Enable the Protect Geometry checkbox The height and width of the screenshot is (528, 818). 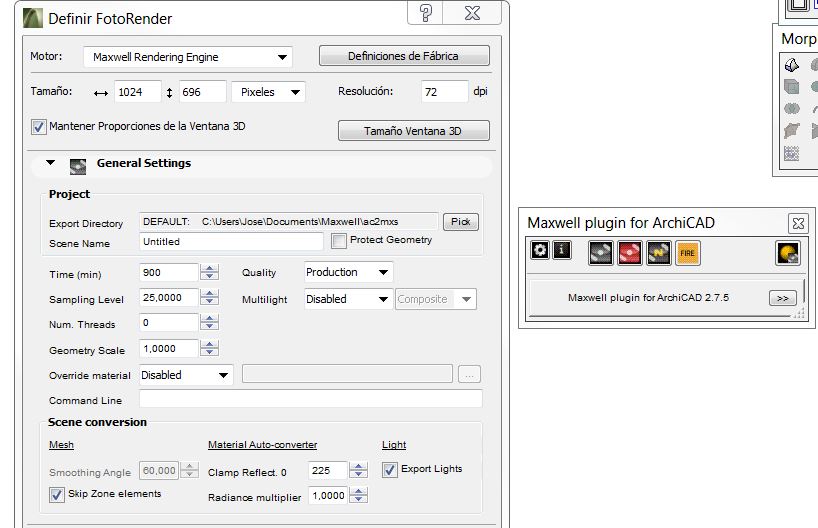[x=339, y=240]
